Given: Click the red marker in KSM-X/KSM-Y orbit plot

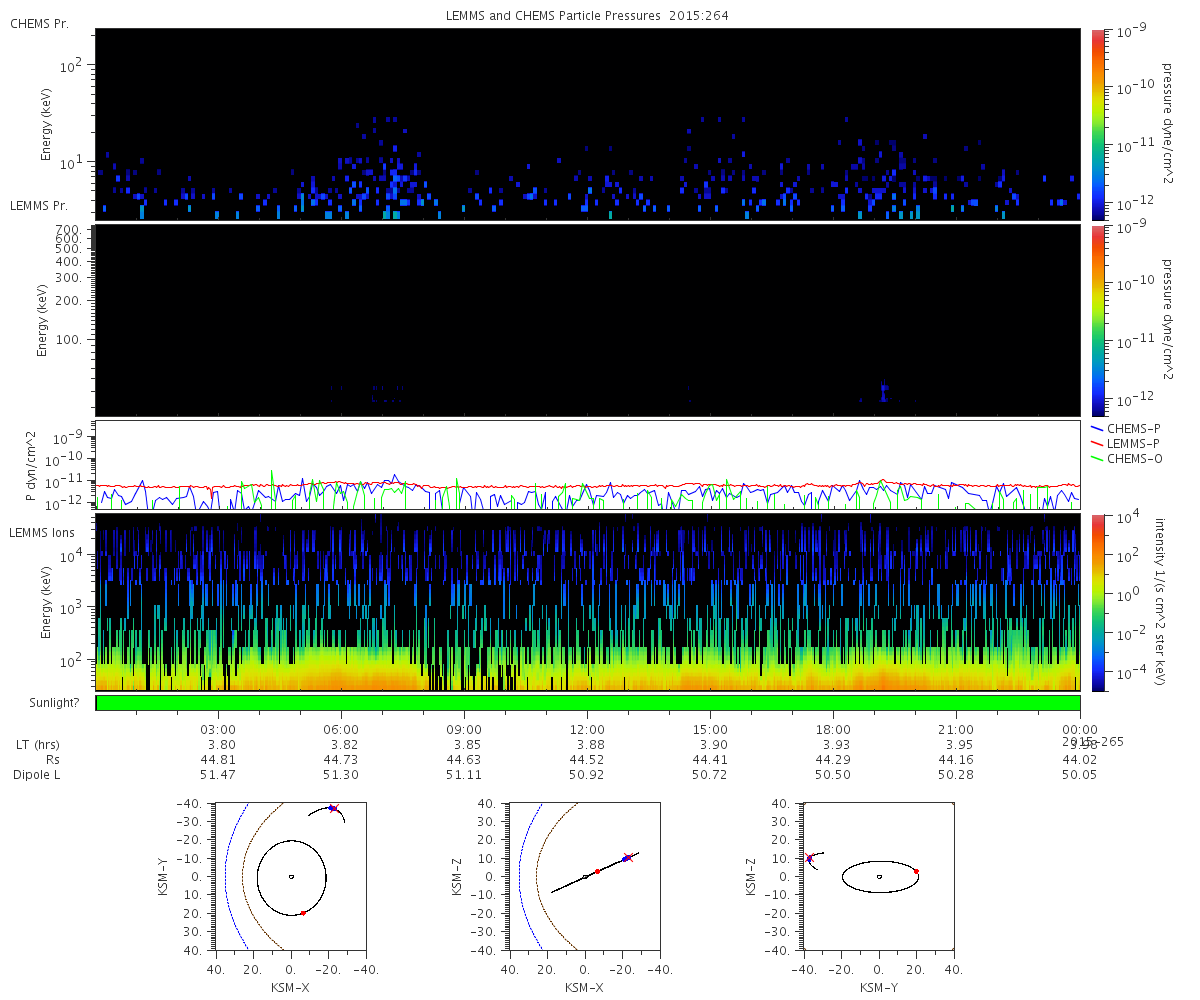Looking at the screenshot, I should click(303, 913).
